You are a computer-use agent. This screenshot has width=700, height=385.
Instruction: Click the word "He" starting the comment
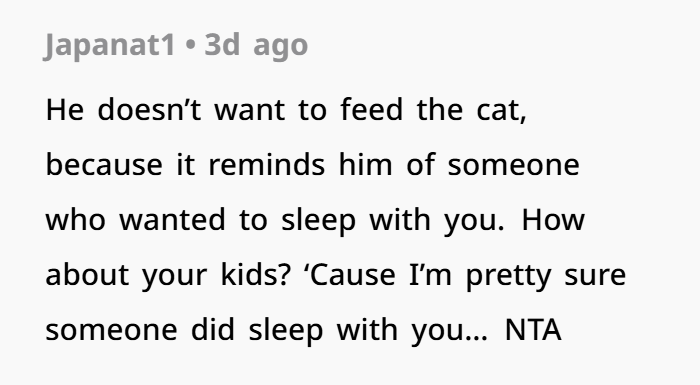(x=65, y=110)
